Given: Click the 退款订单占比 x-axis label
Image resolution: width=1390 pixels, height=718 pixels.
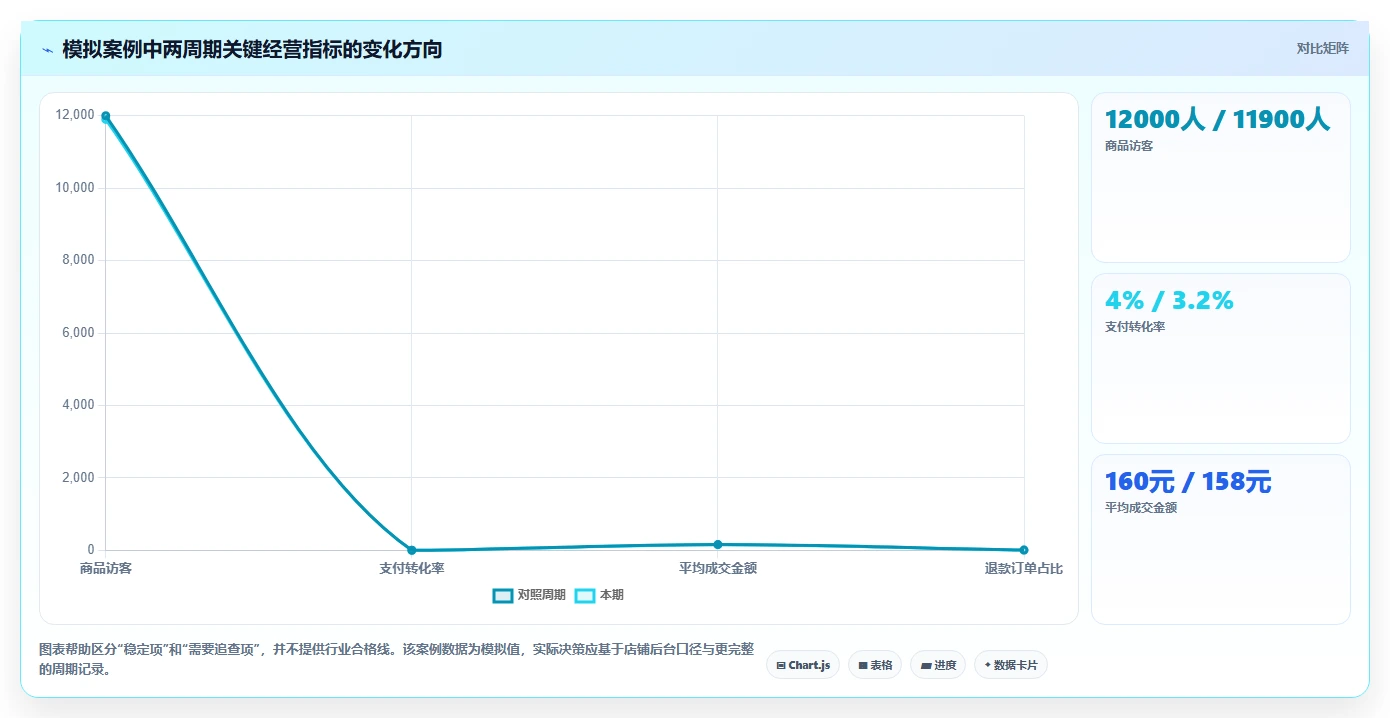Looking at the screenshot, I should click(x=1024, y=568).
